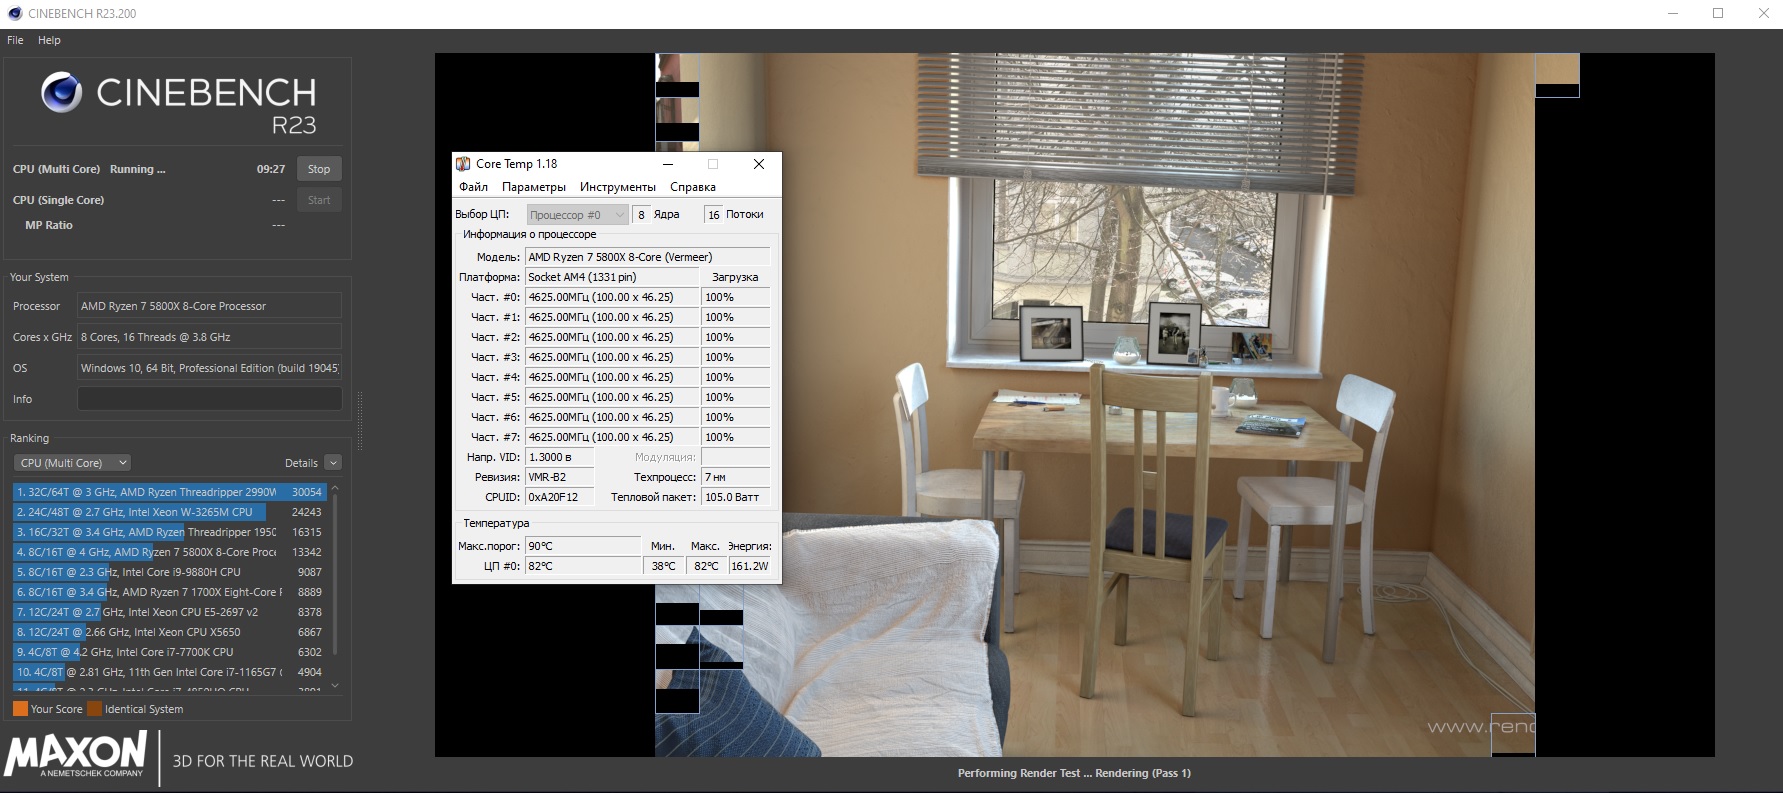1783x793 pixels.
Task: Select ranking row 5, Intel Core i9-9880H
Action: click(x=169, y=572)
